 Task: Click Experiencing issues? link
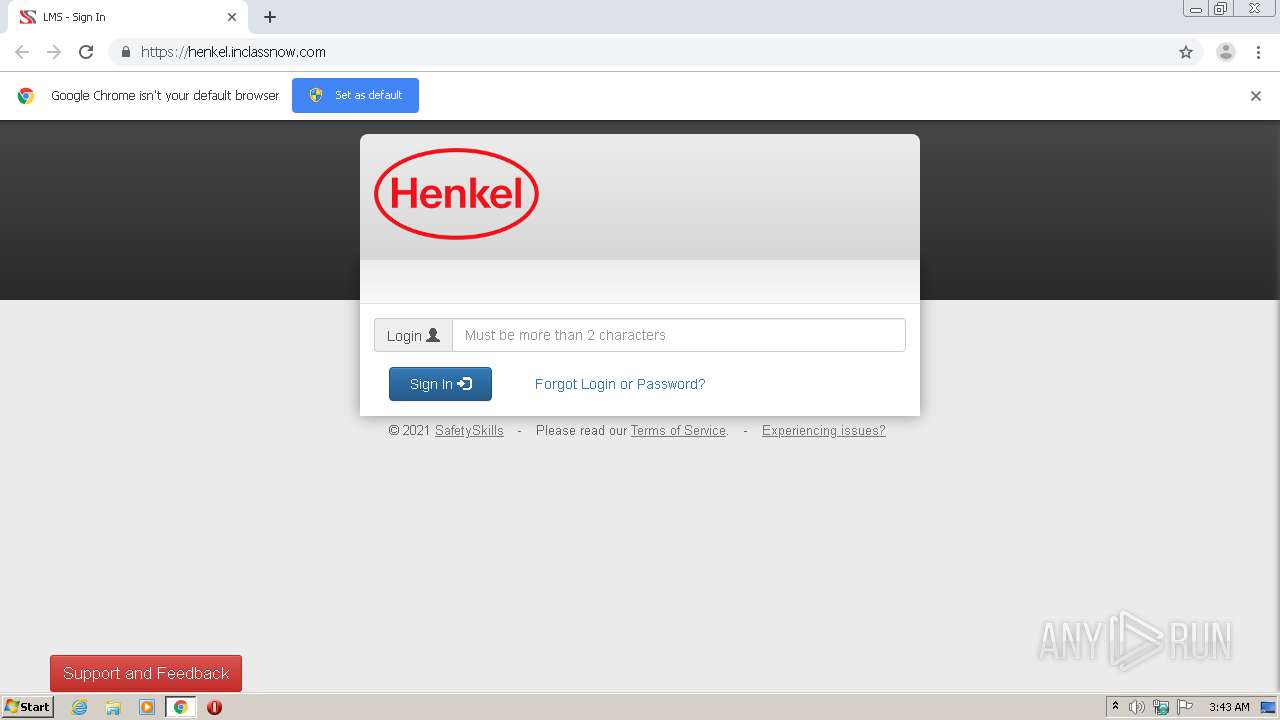(x=824, y=431)
